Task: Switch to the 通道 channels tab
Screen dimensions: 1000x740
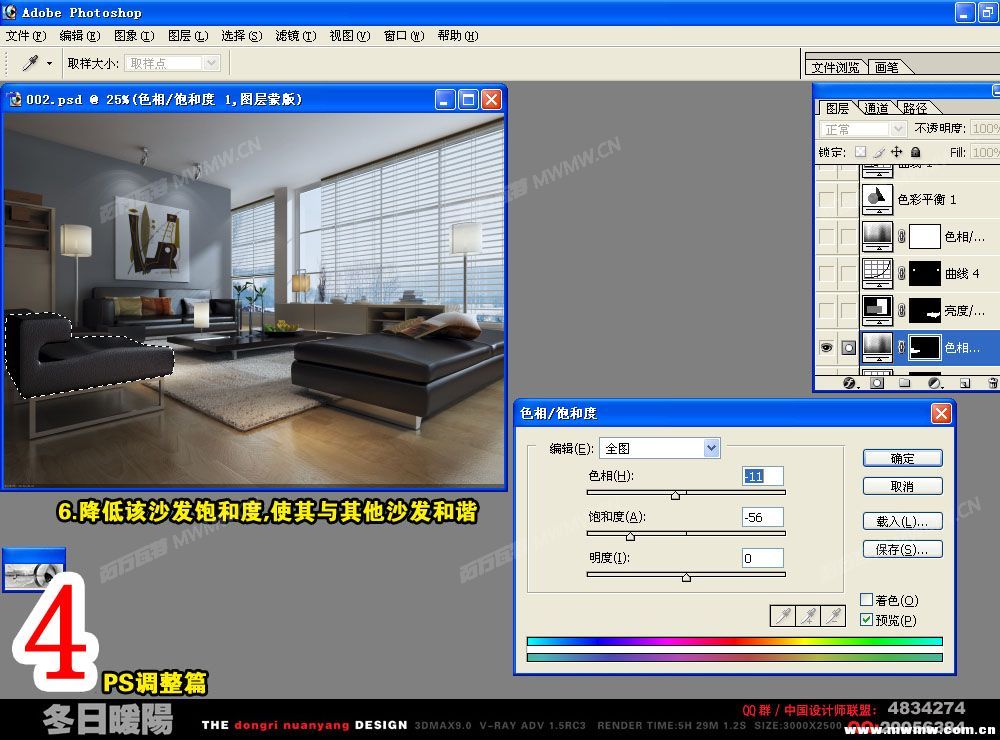Action: 877,108
